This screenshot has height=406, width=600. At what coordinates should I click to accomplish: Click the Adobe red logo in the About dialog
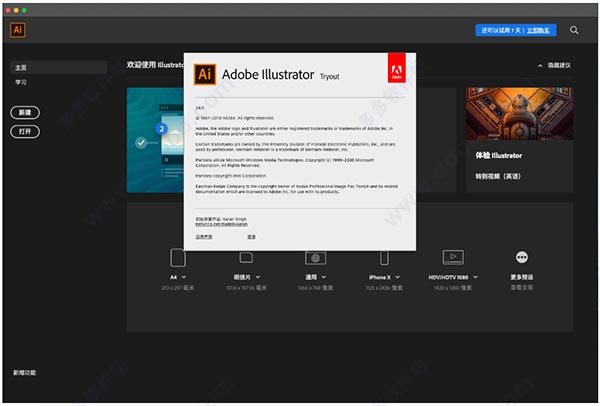pyautogui.click(x=396, y=68)
